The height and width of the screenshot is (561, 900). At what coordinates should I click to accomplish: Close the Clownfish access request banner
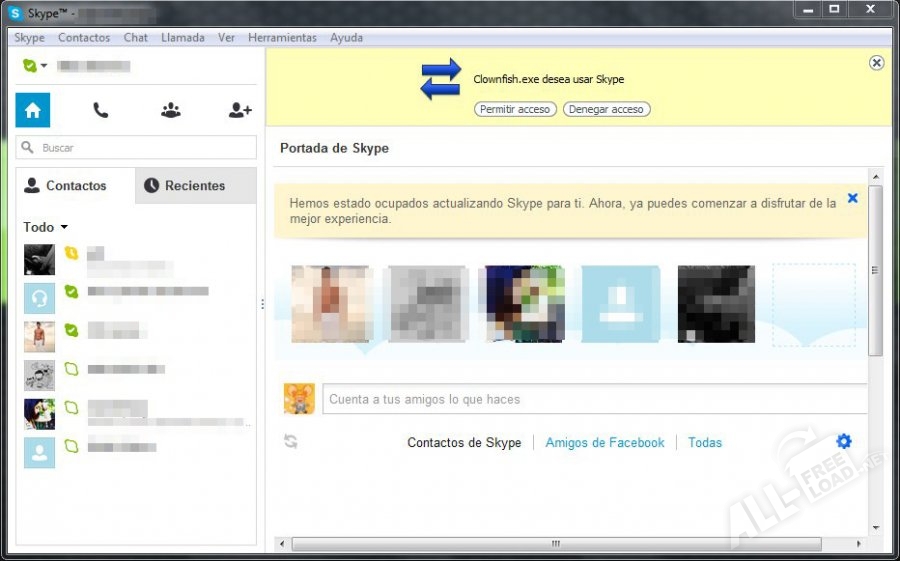click(876, 63)
